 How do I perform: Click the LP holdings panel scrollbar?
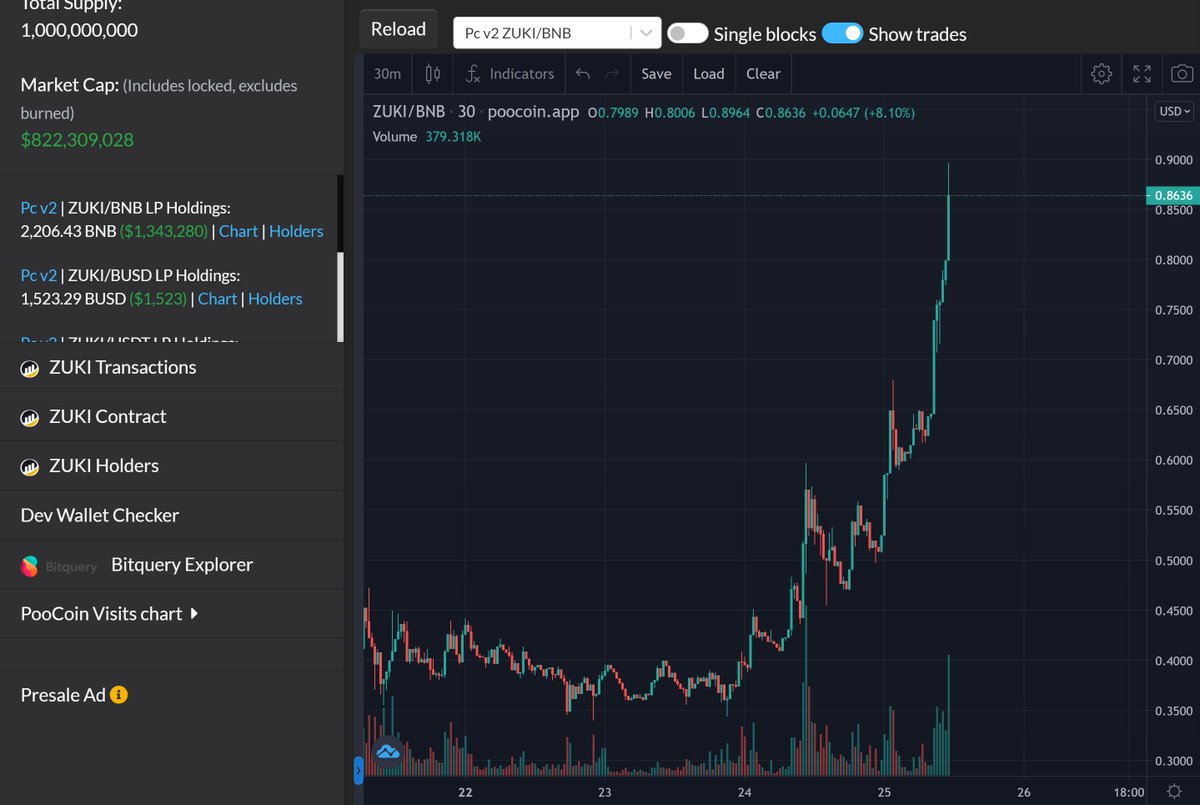click(x=340, y=296)
